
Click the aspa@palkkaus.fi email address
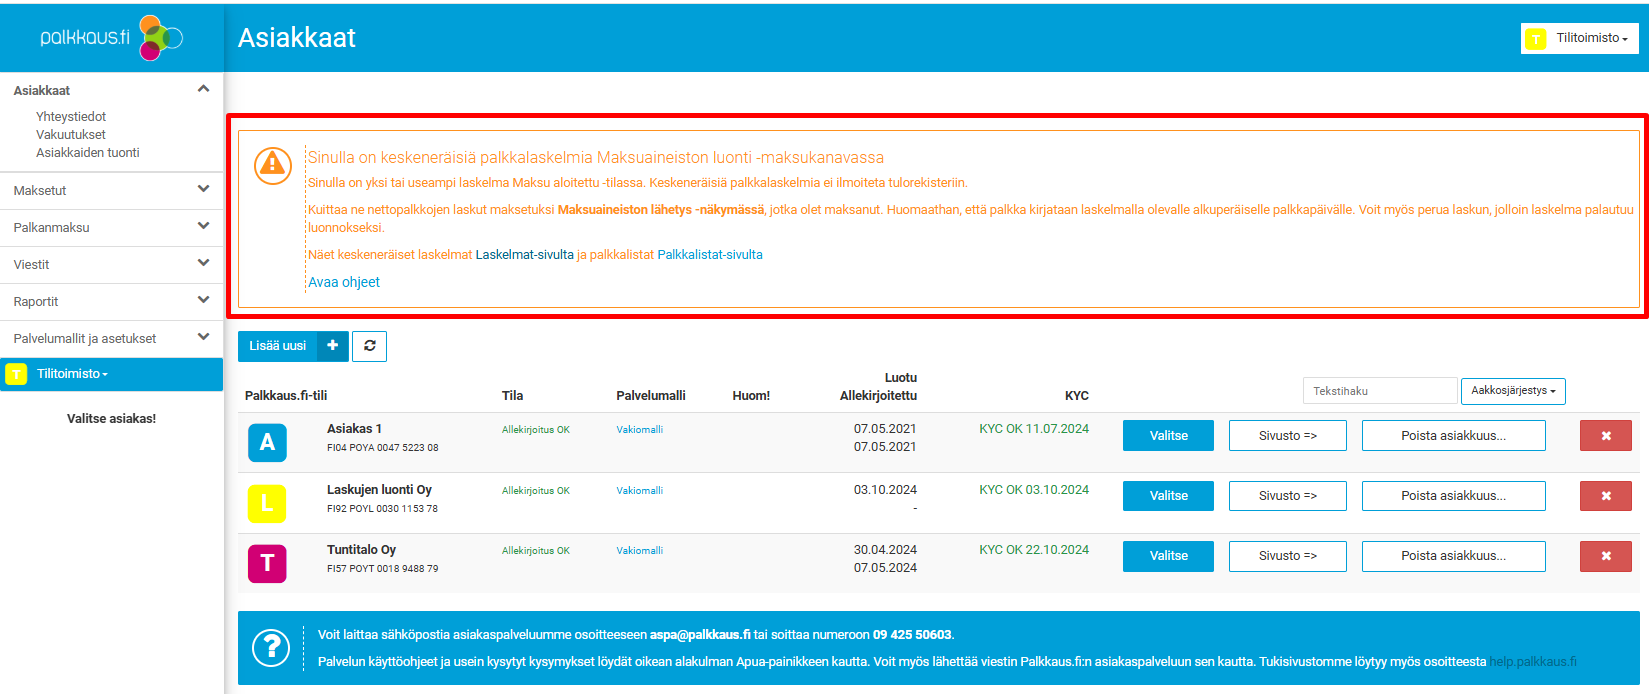(700, 635)
